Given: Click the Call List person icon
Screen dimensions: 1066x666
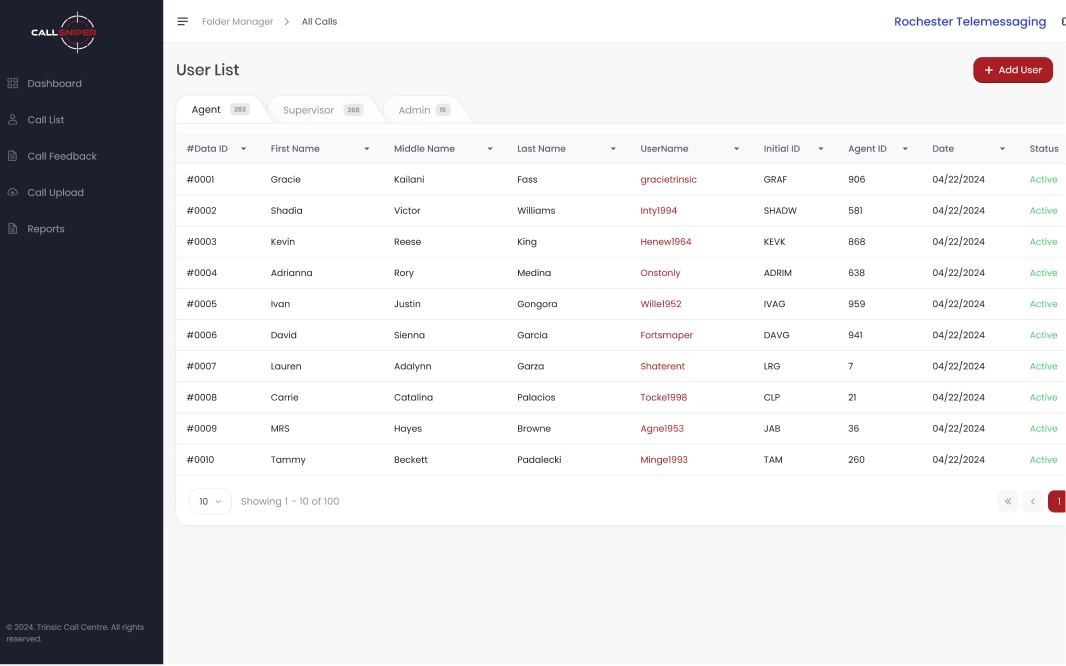Looking at the screenshot, I should click(13, 120).
